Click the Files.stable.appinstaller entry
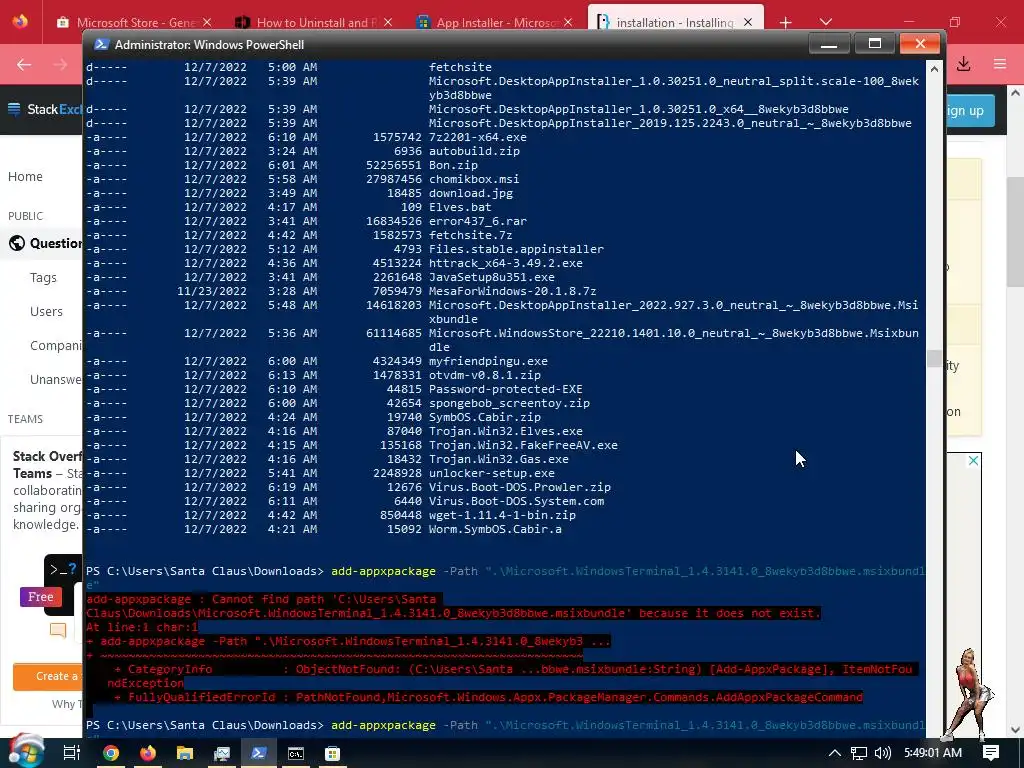 (516, 249)
